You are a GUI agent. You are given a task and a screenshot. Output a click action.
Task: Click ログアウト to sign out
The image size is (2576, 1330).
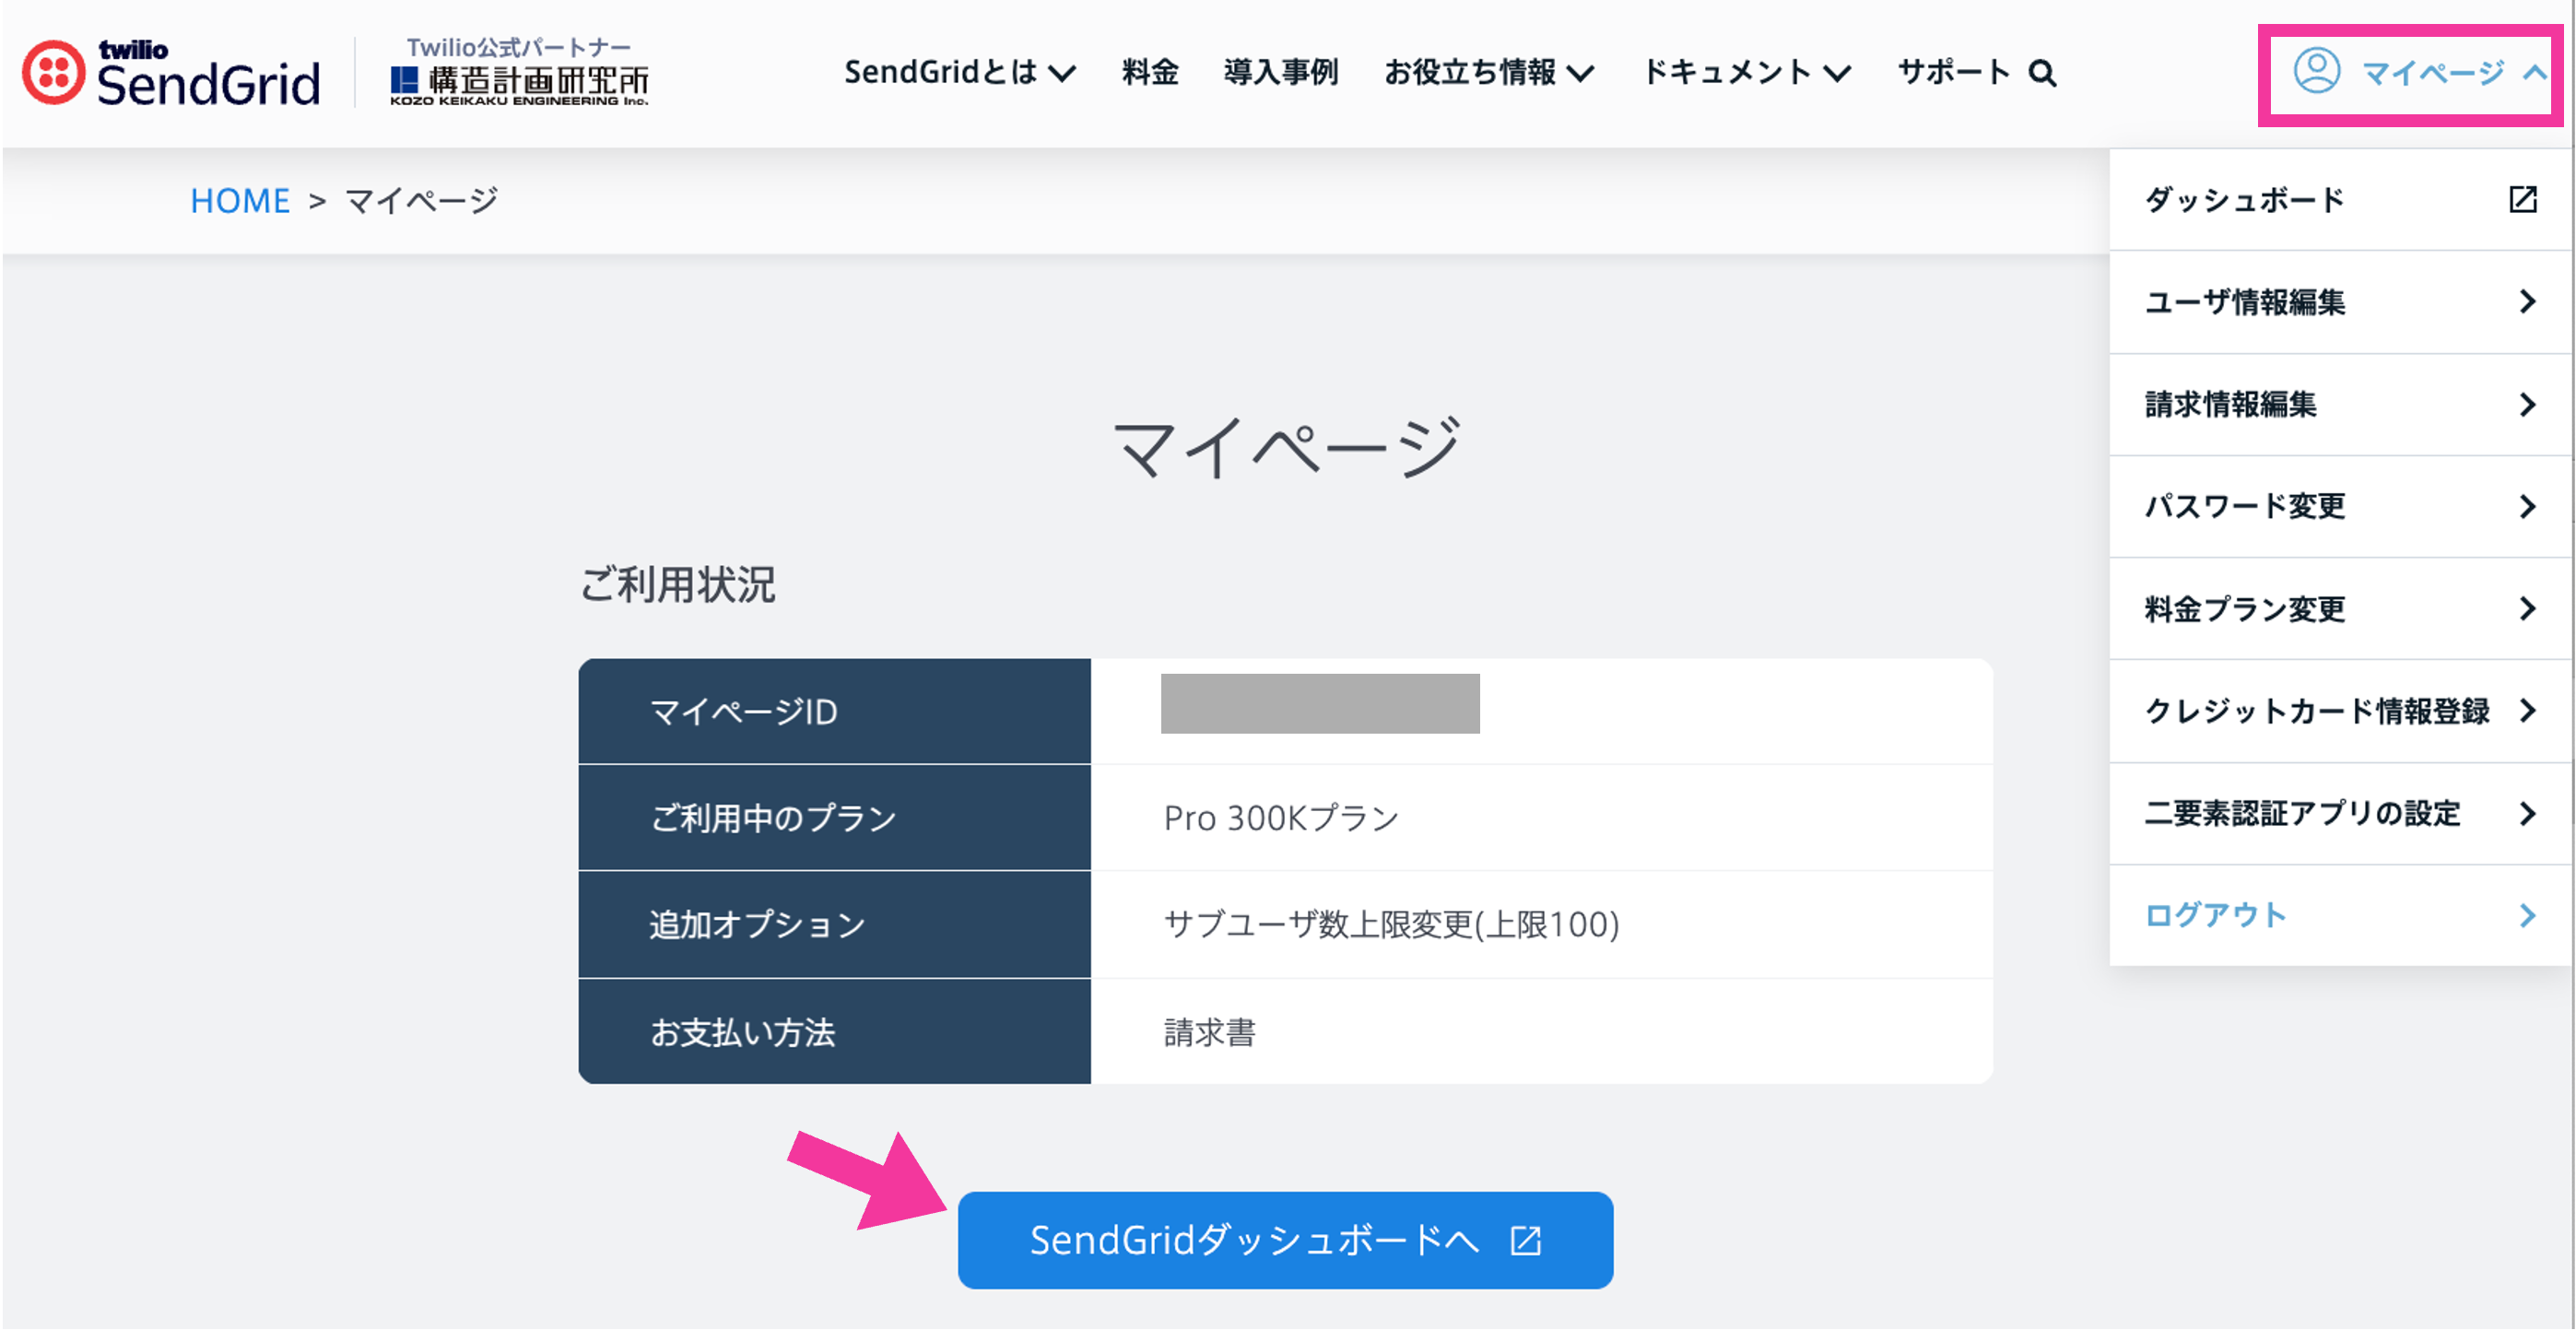(x=2341, y=915)
